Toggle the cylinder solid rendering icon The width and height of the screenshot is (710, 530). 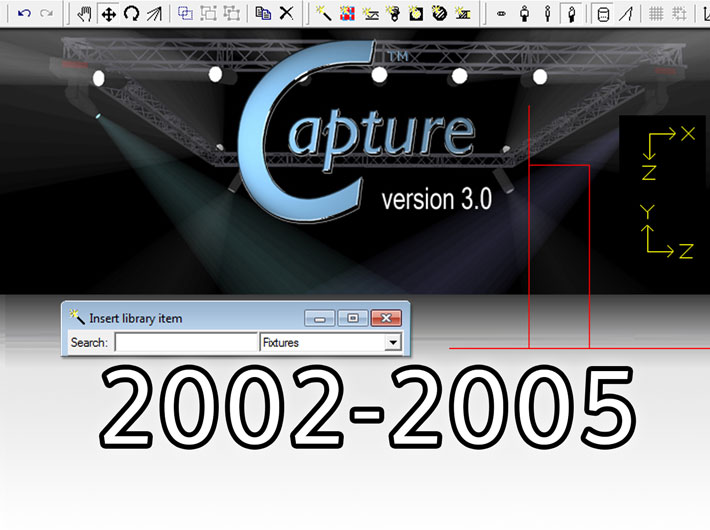603,14
